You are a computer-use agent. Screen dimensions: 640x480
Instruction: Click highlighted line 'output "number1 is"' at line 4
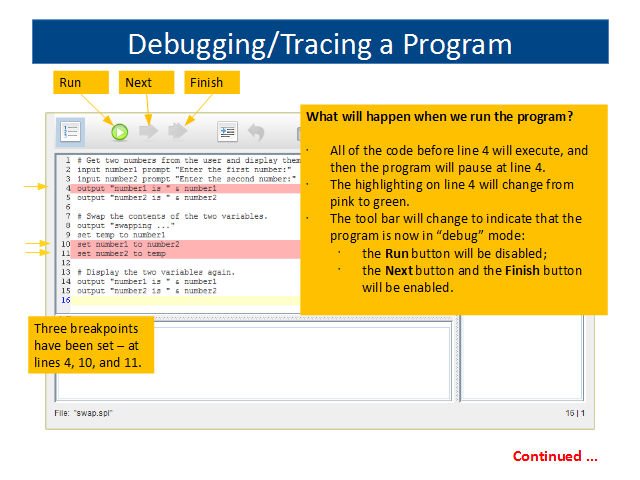(x=185, y=189)
